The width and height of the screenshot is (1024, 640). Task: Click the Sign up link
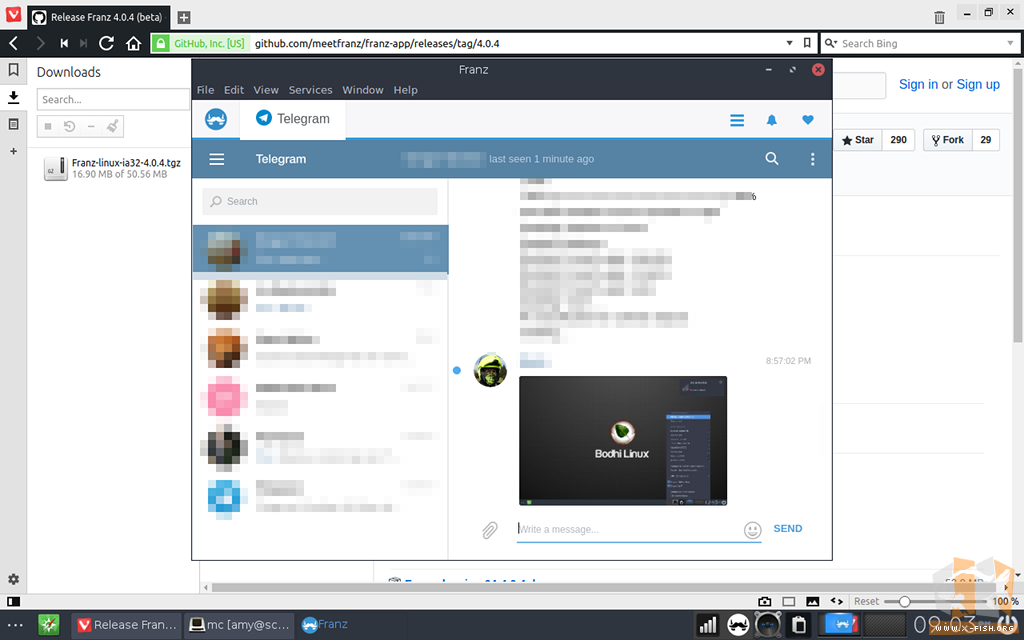pyautogui.click(x=978, y=84)
